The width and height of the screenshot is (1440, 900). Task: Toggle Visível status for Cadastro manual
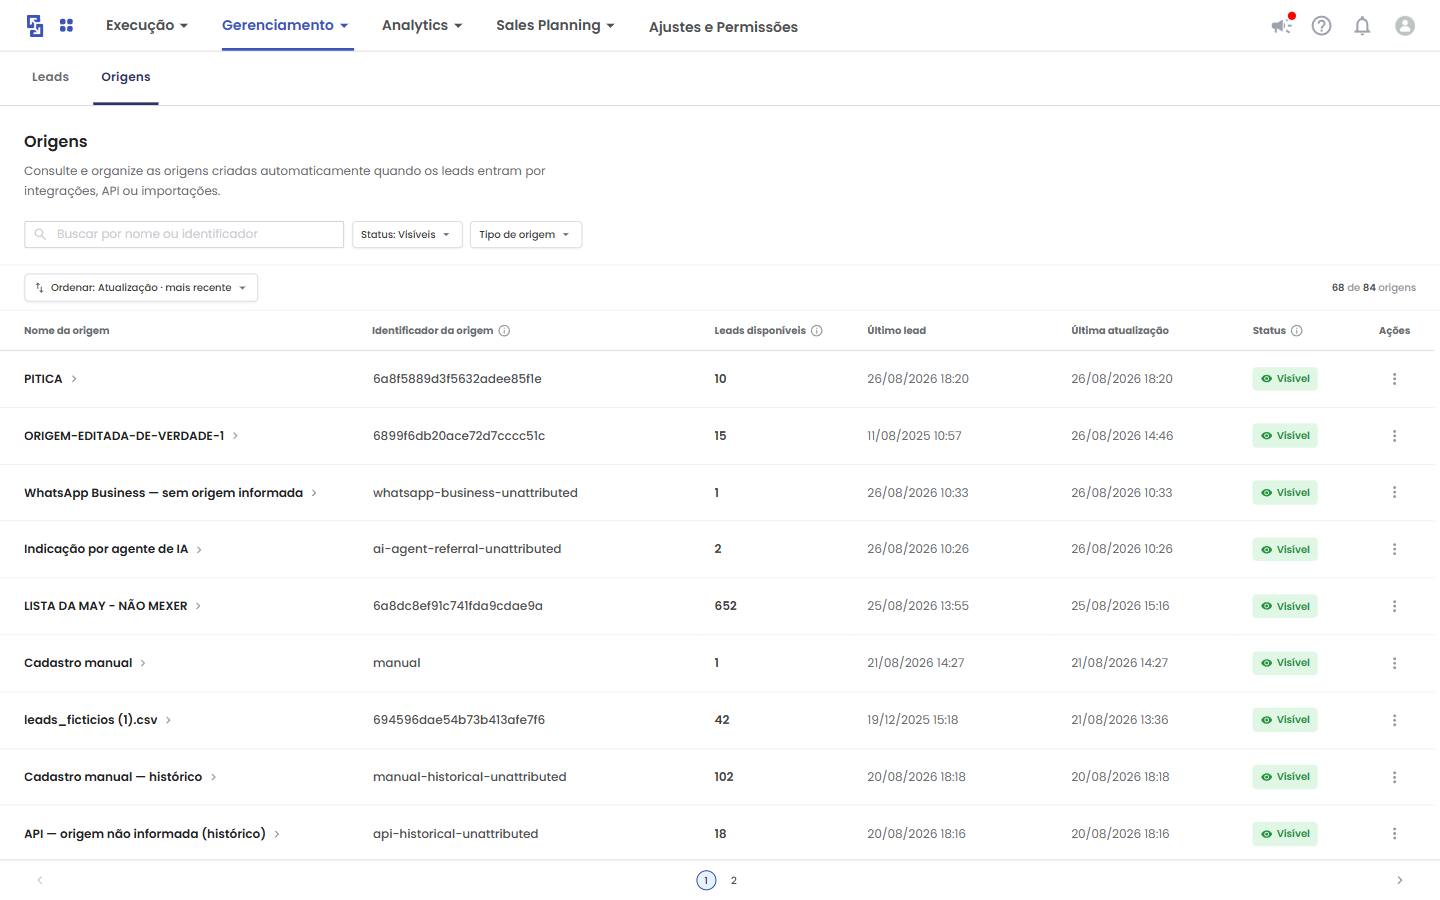click(1285, 663)
